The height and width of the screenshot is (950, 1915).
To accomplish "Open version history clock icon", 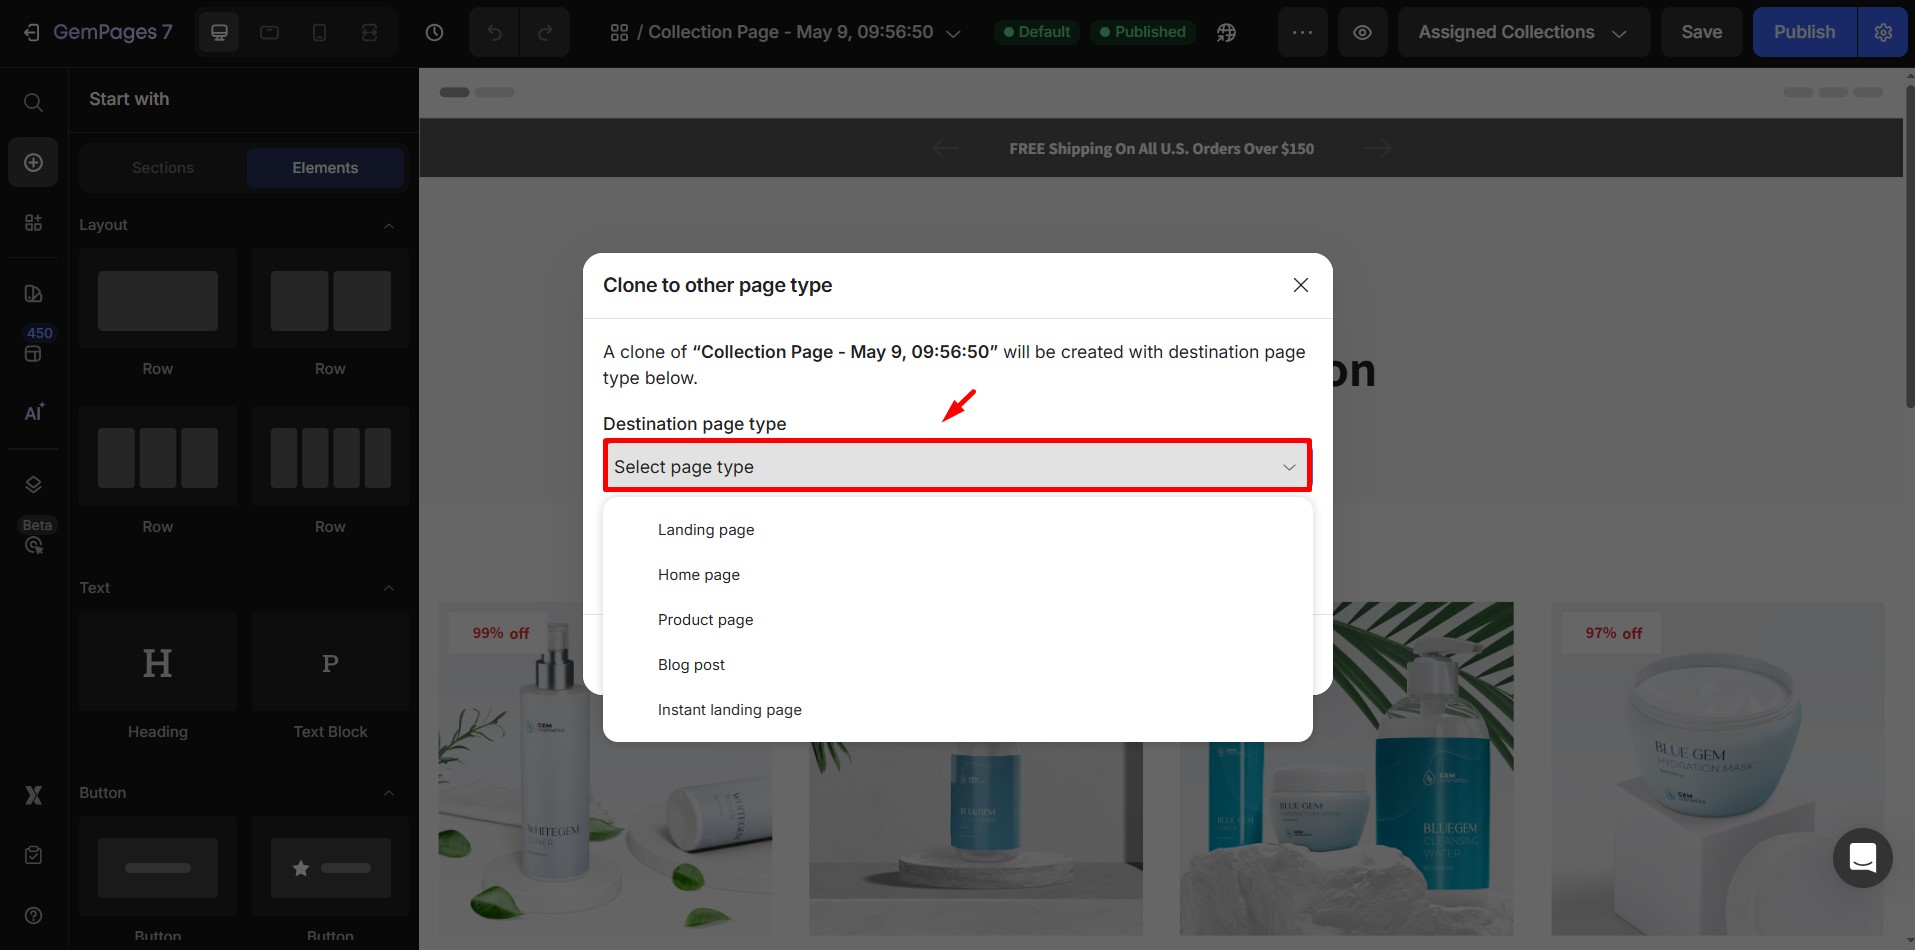I will 434,32.
